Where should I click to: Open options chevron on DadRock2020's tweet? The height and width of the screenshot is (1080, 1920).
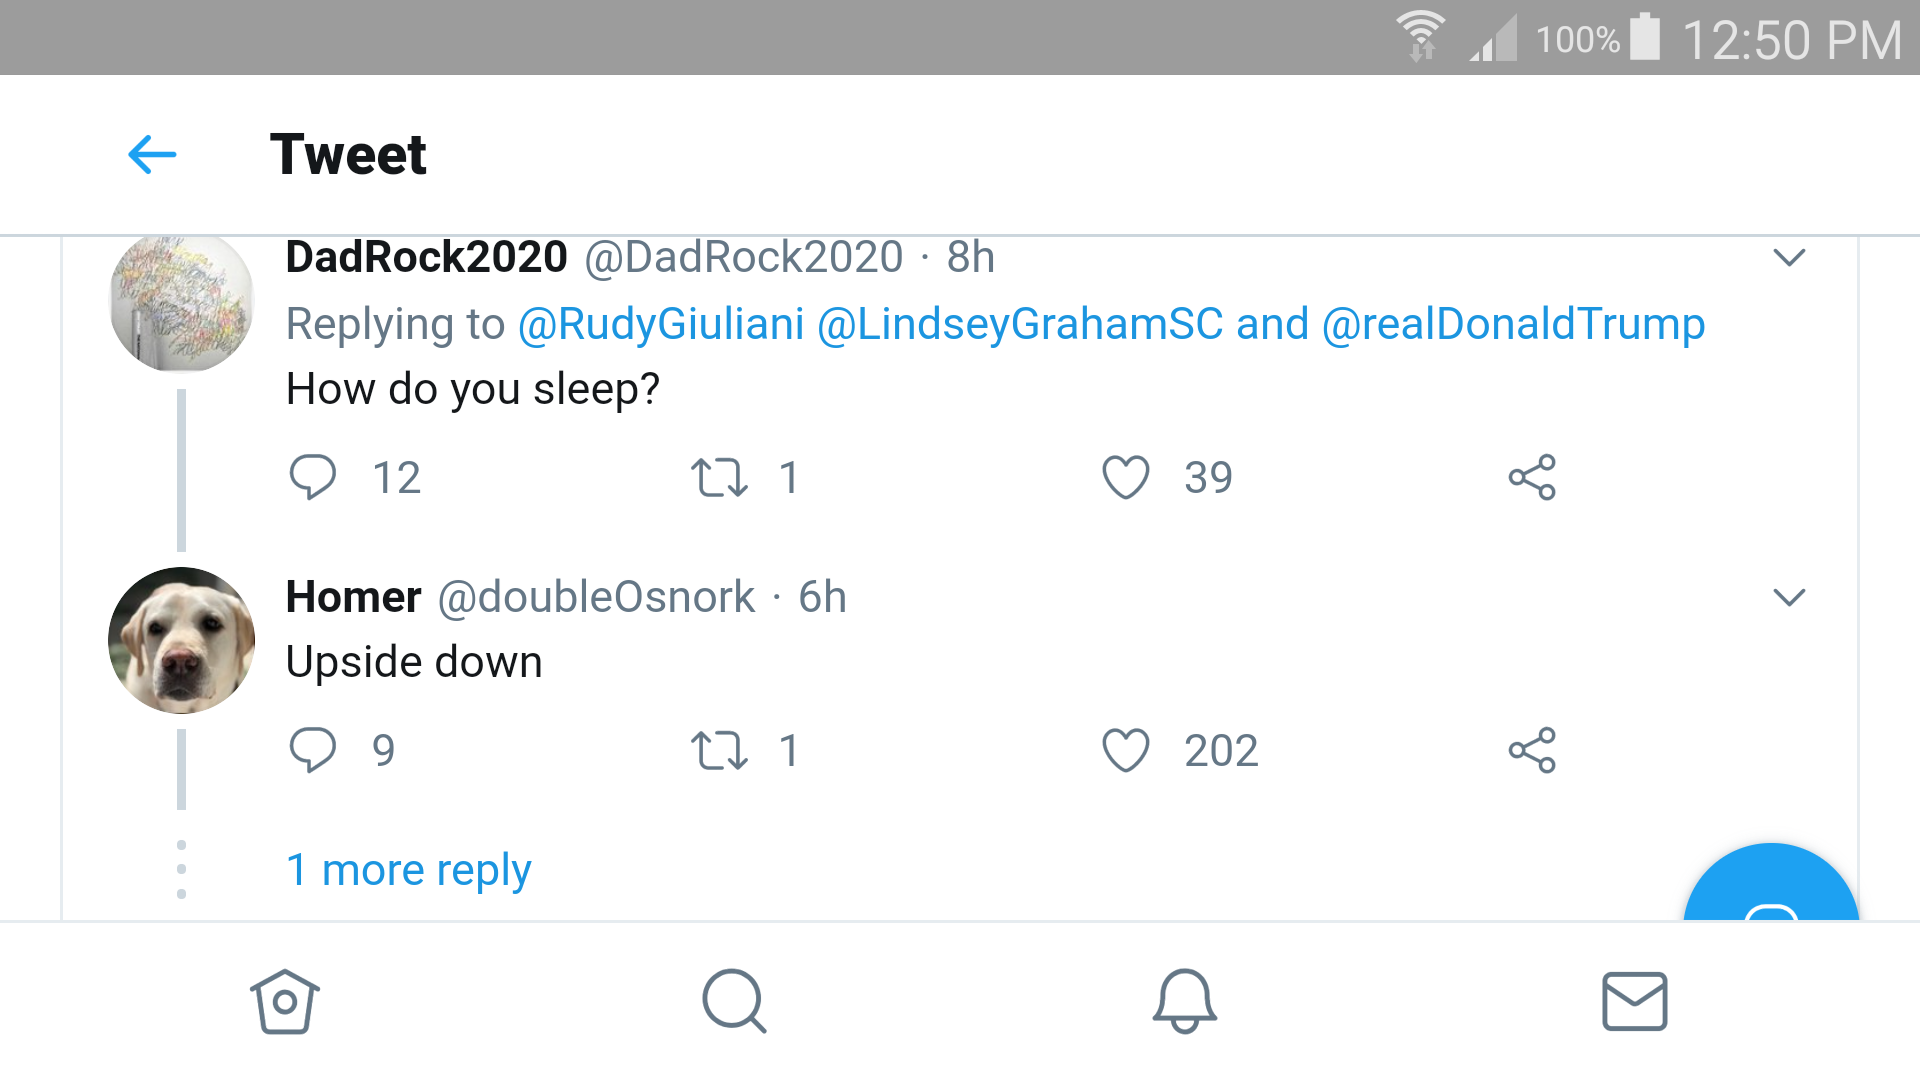coord(1789,258)
